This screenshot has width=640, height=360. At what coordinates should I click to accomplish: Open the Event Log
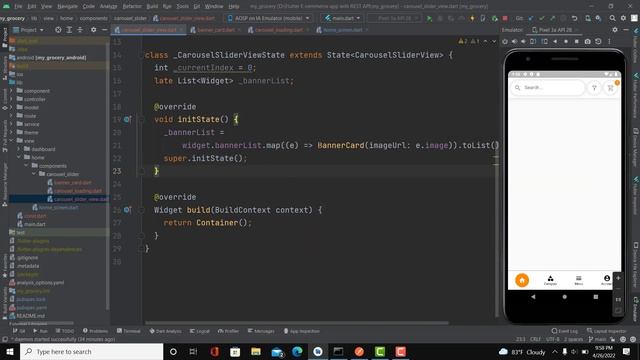564,331
